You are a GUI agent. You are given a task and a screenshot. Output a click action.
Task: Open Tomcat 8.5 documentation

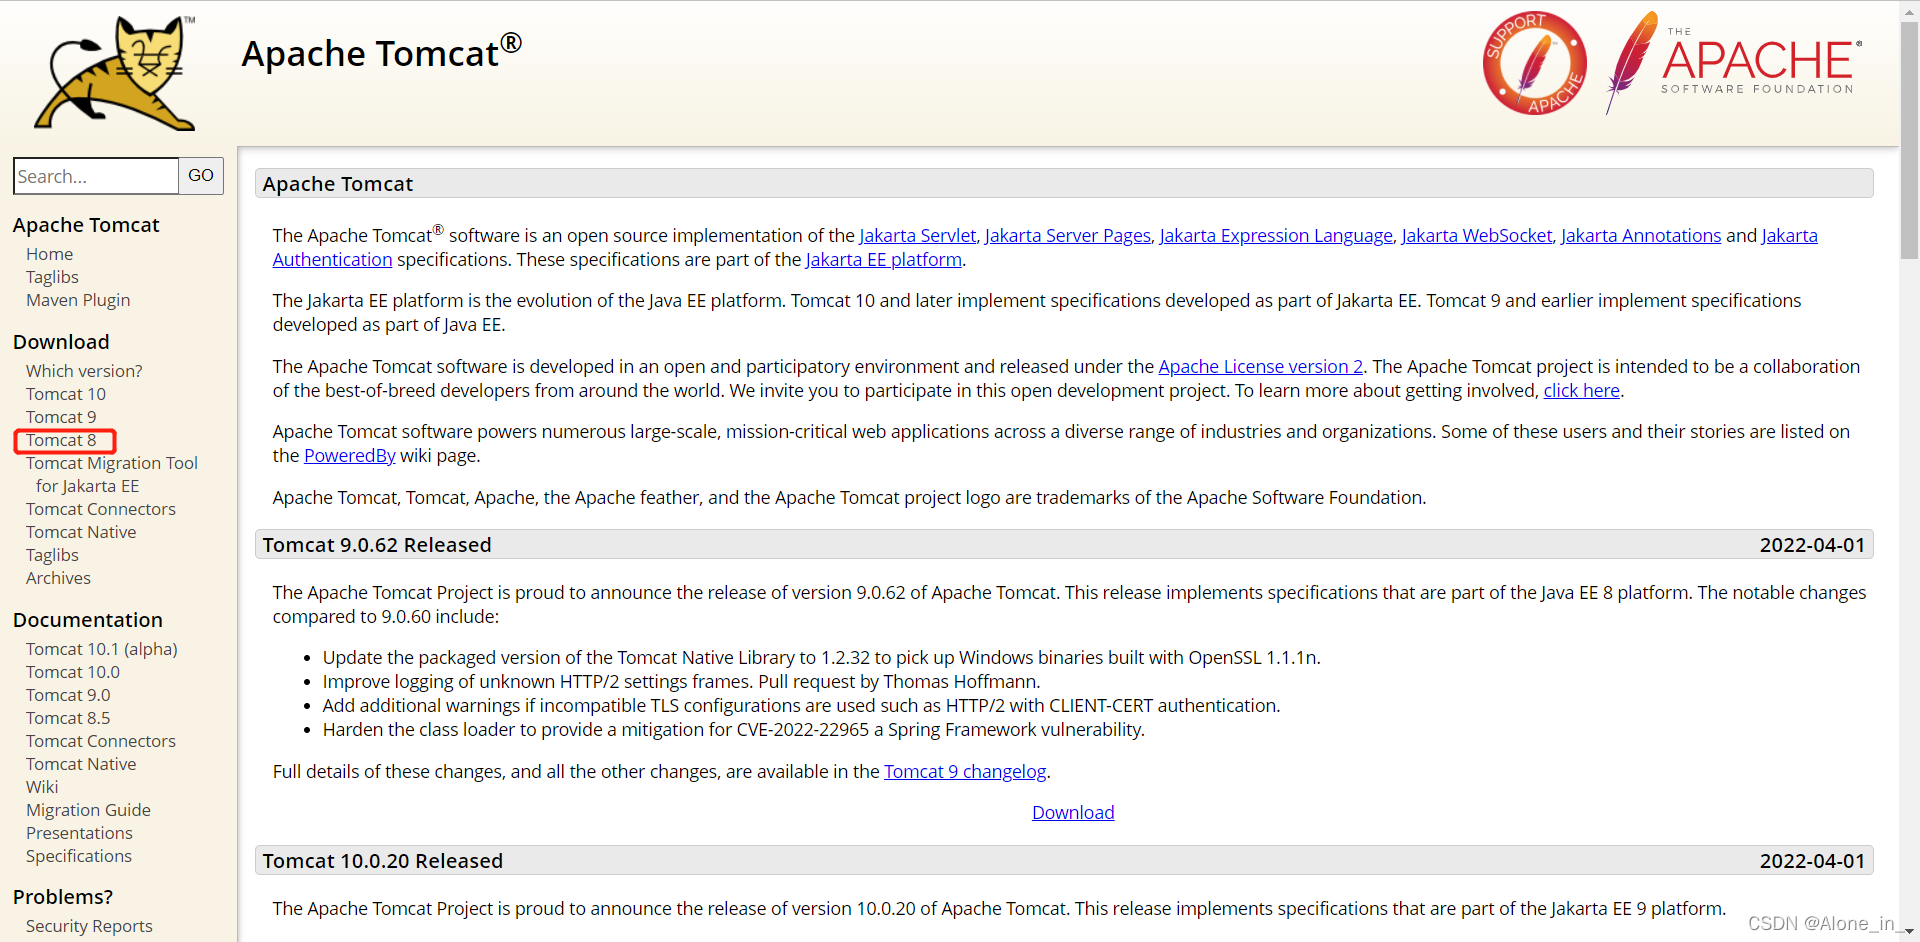[68, 718]
